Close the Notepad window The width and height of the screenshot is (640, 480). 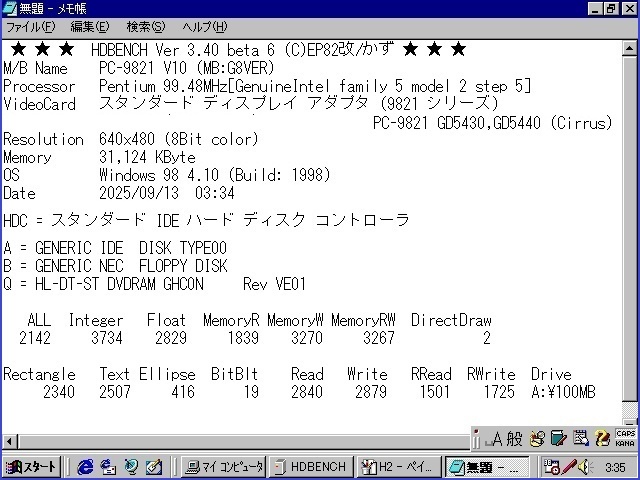pyautogui.click(x=629, y=9)
